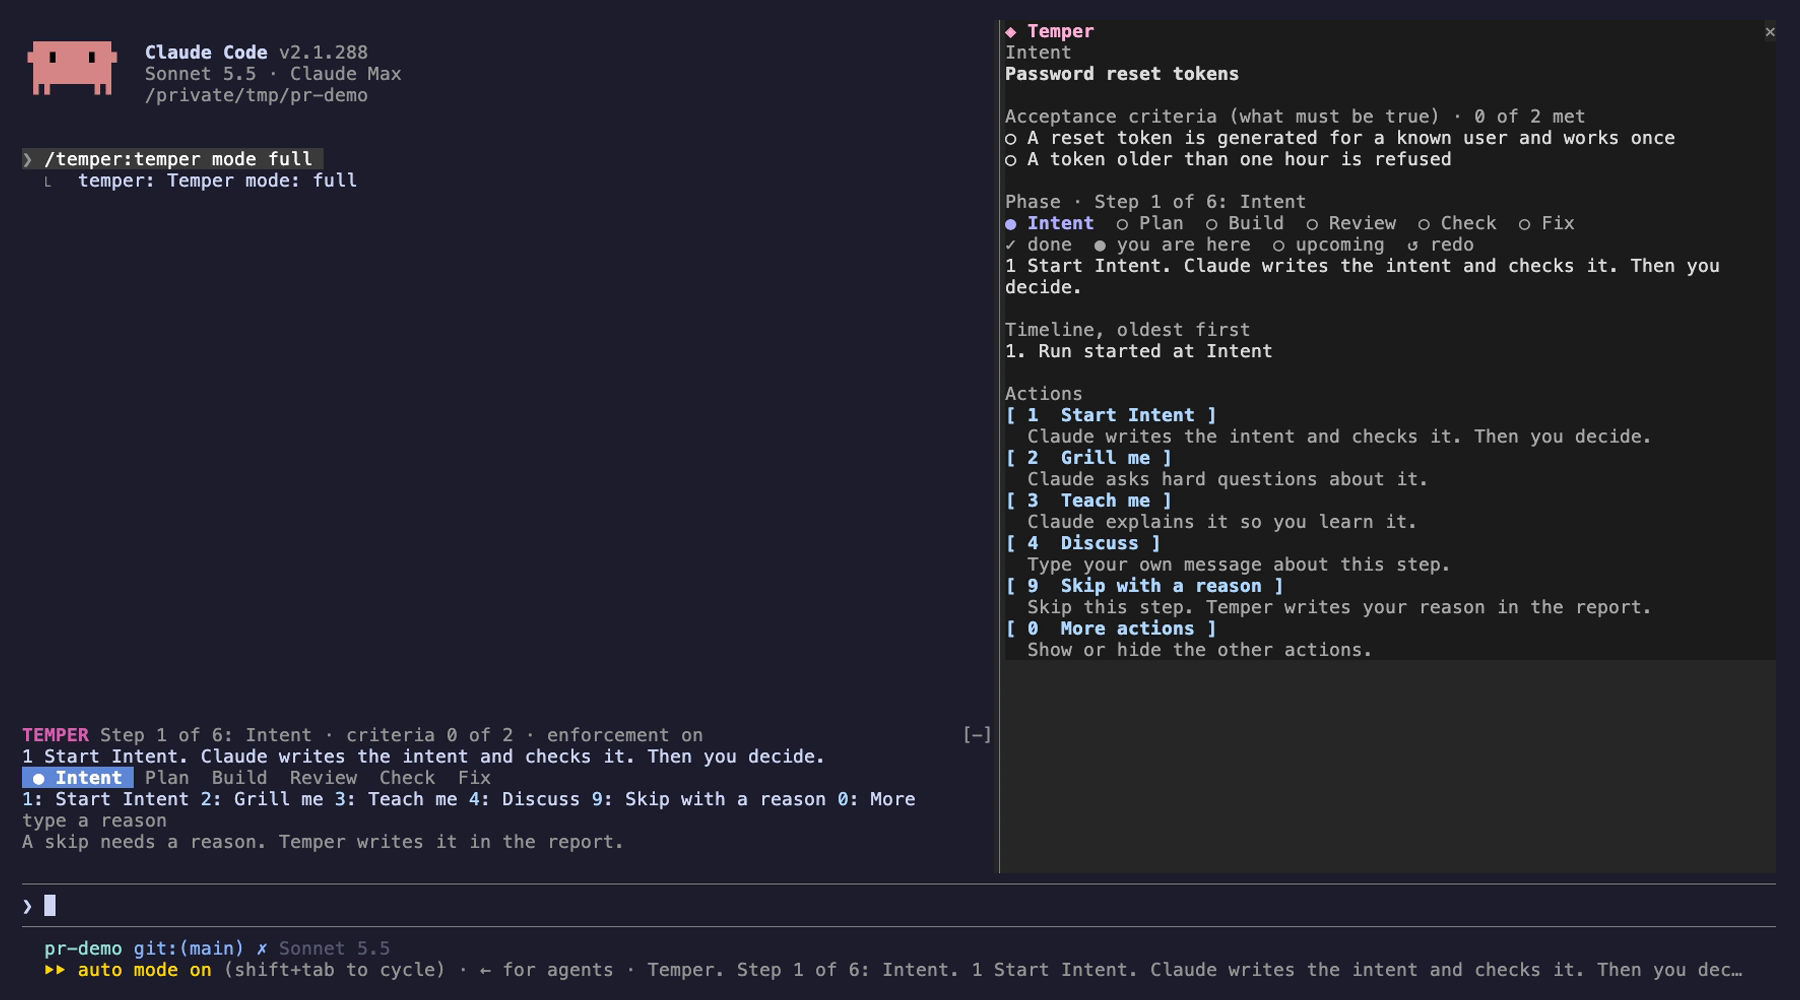This screenshot has width=1800, height=1000.
Task: Click the yellow fast-forward auto mode icon
Action: pos(55,970)
